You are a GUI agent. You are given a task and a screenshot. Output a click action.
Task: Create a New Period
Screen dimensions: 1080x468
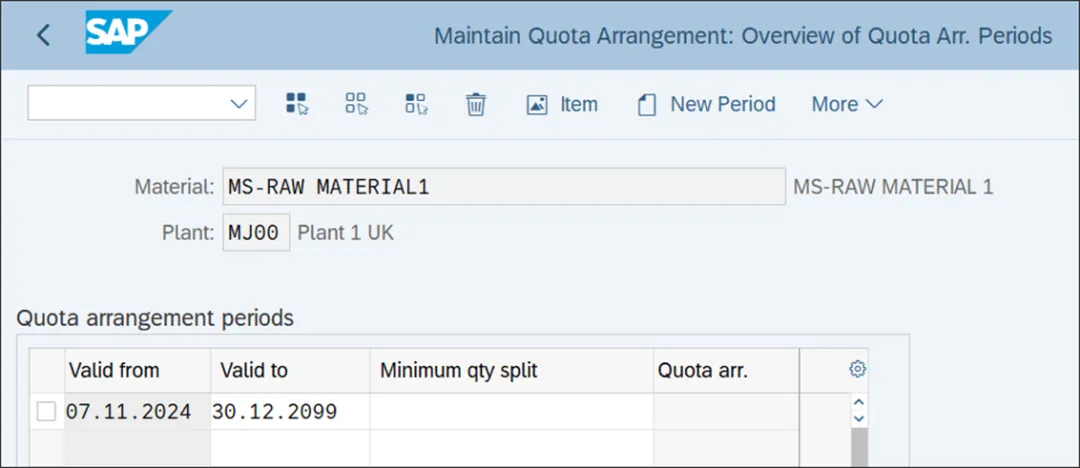[706, 104]
